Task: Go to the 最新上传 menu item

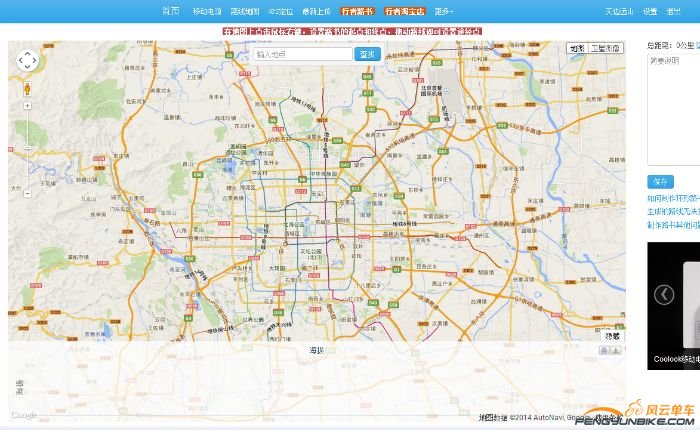Action: pyautogui.click(x=315, y=11)
